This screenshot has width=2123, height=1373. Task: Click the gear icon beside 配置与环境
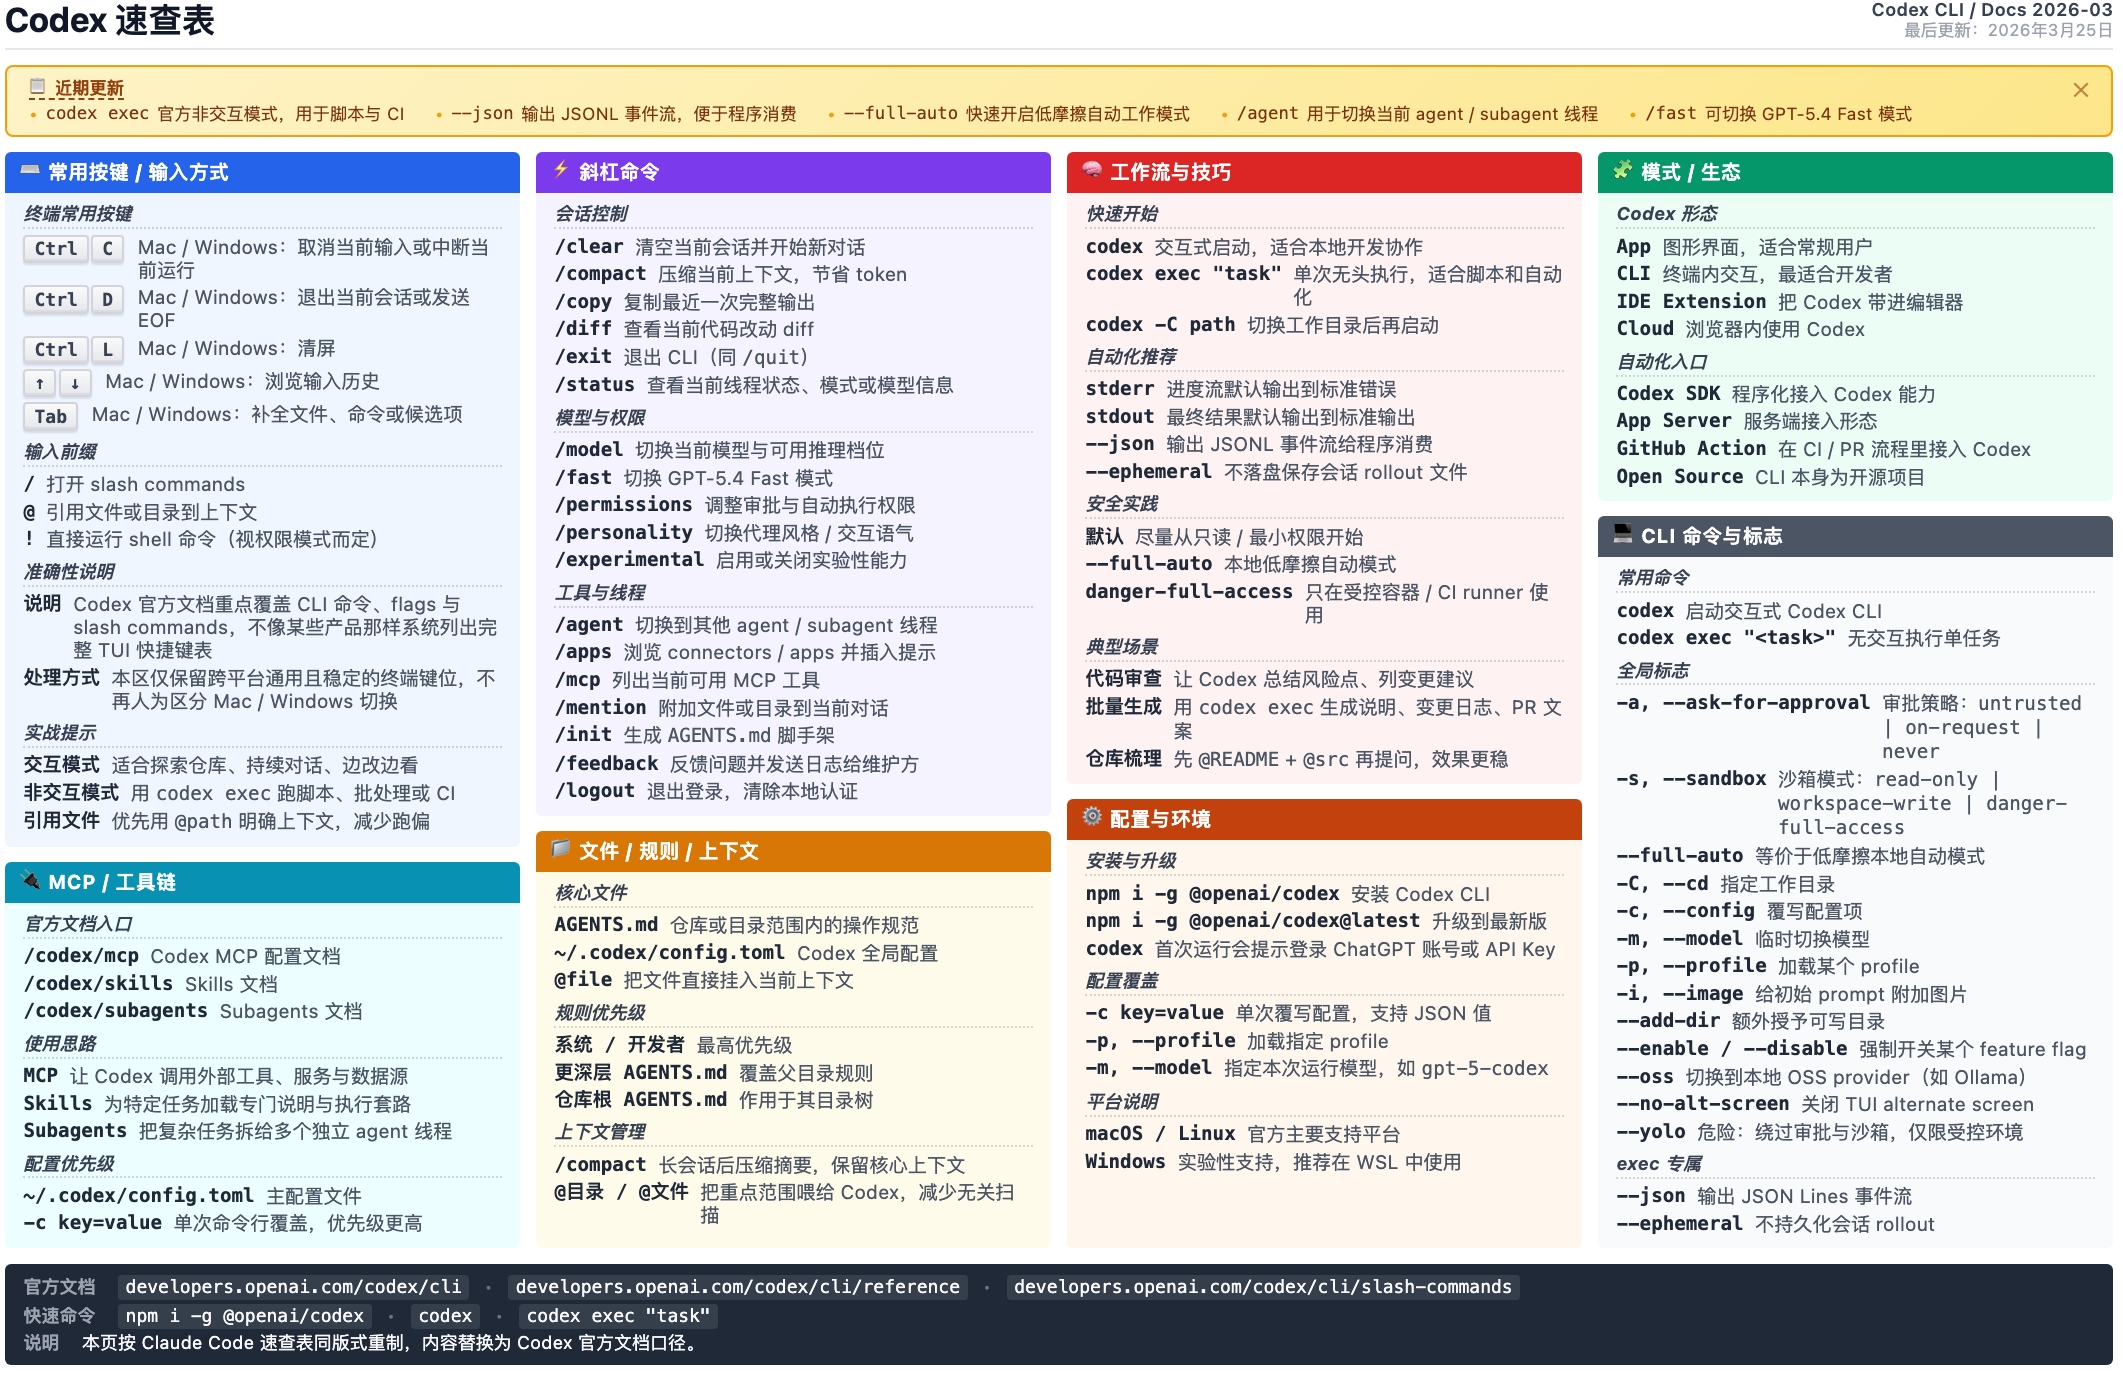pyautogui.click(x=1093, y=818)
